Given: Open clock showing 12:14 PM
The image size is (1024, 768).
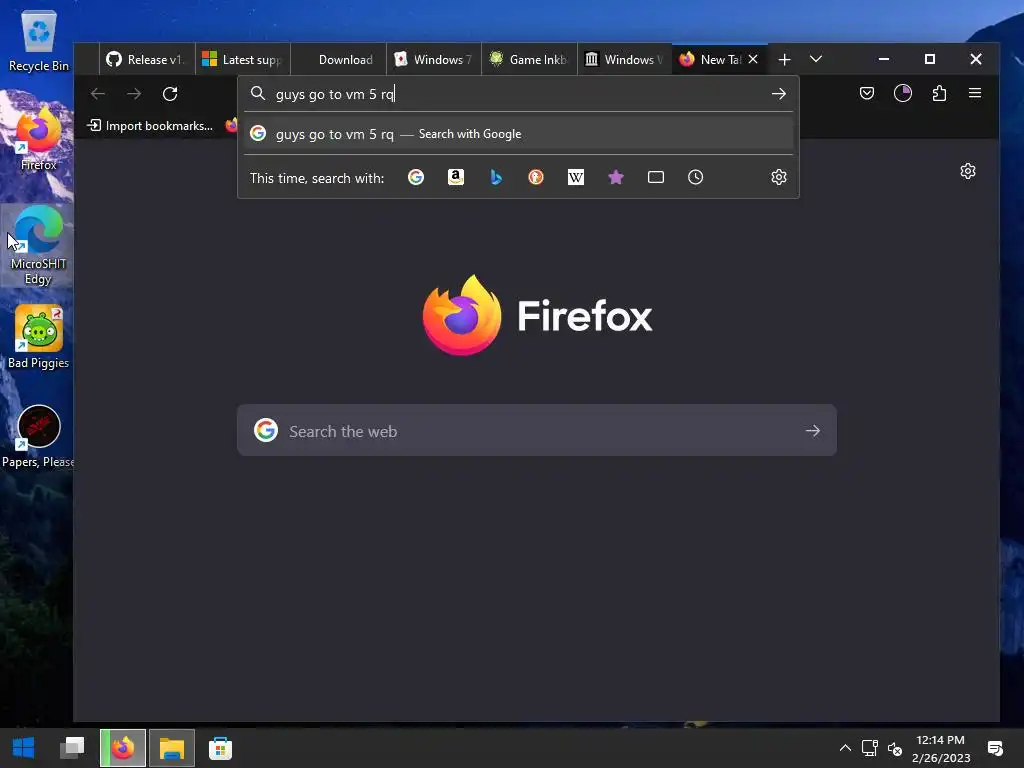Looking at the screenshot, I should tap(940, 748).
